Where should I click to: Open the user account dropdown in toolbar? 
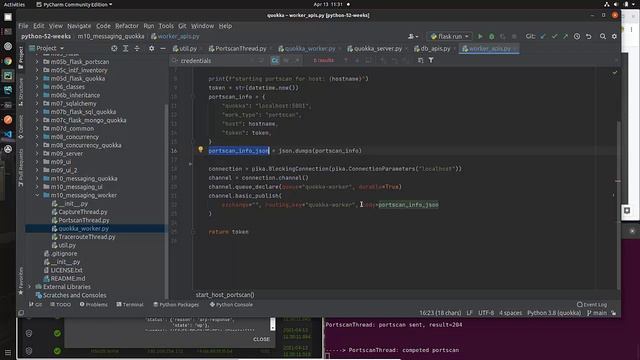tap(413, 36)
